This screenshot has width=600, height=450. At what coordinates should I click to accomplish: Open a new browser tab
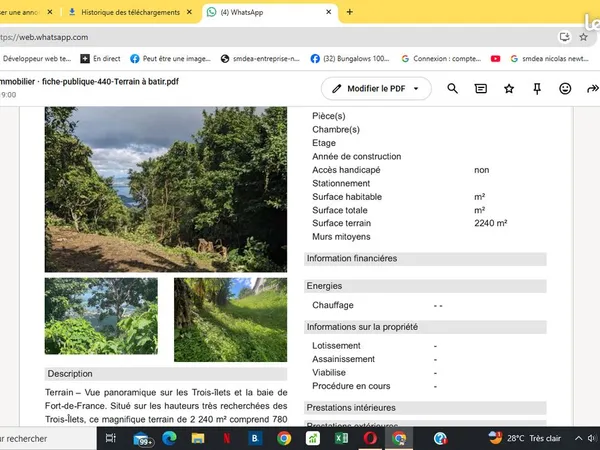(x=349, y=12)
